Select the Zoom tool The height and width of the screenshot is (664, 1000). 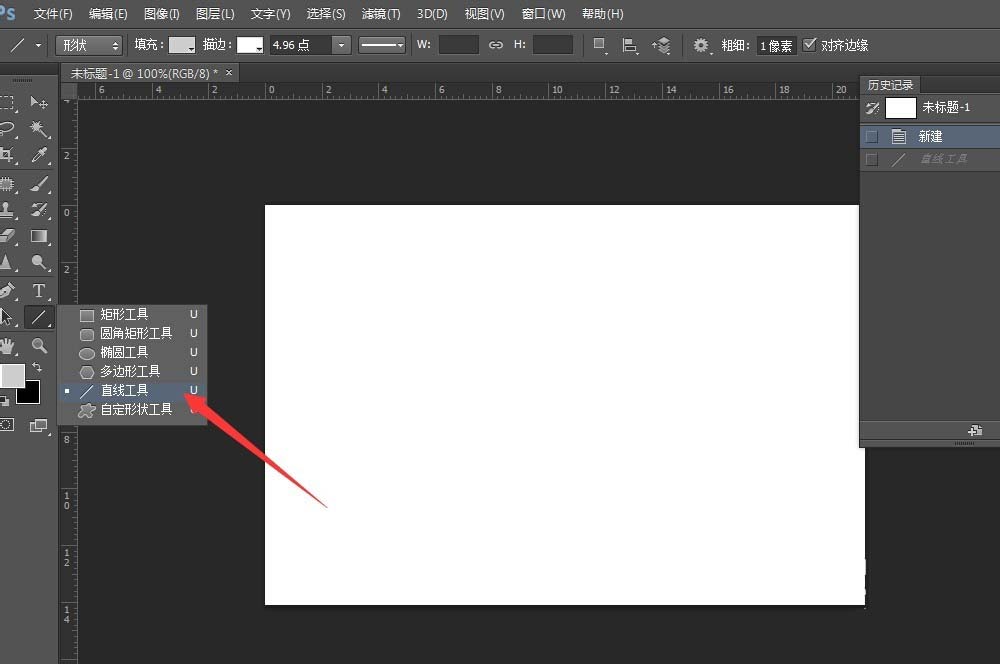click(40, 347)
